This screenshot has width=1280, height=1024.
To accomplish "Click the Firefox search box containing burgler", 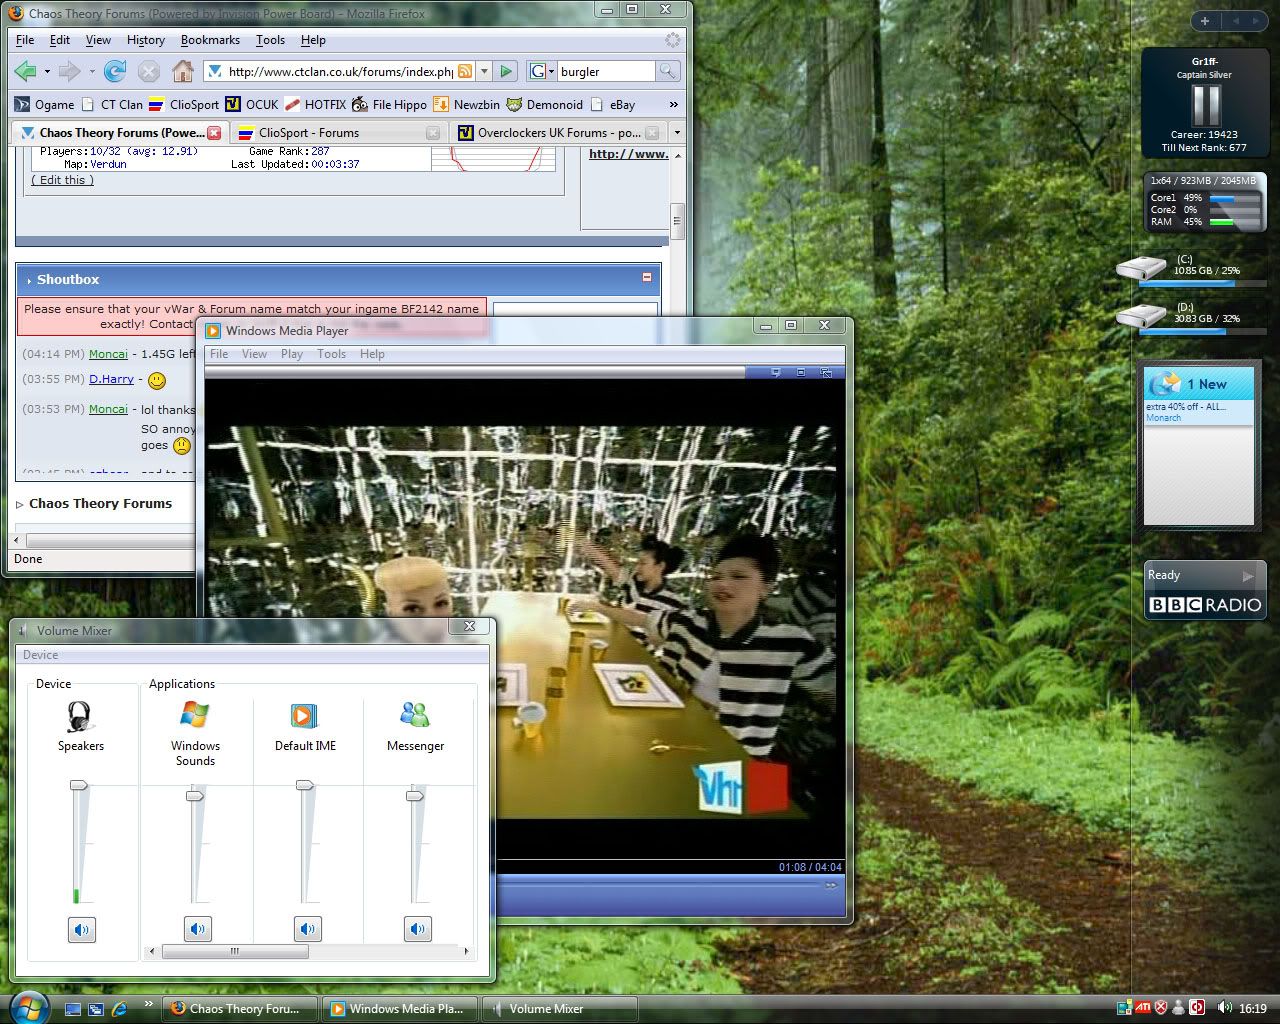I will 605,71.
